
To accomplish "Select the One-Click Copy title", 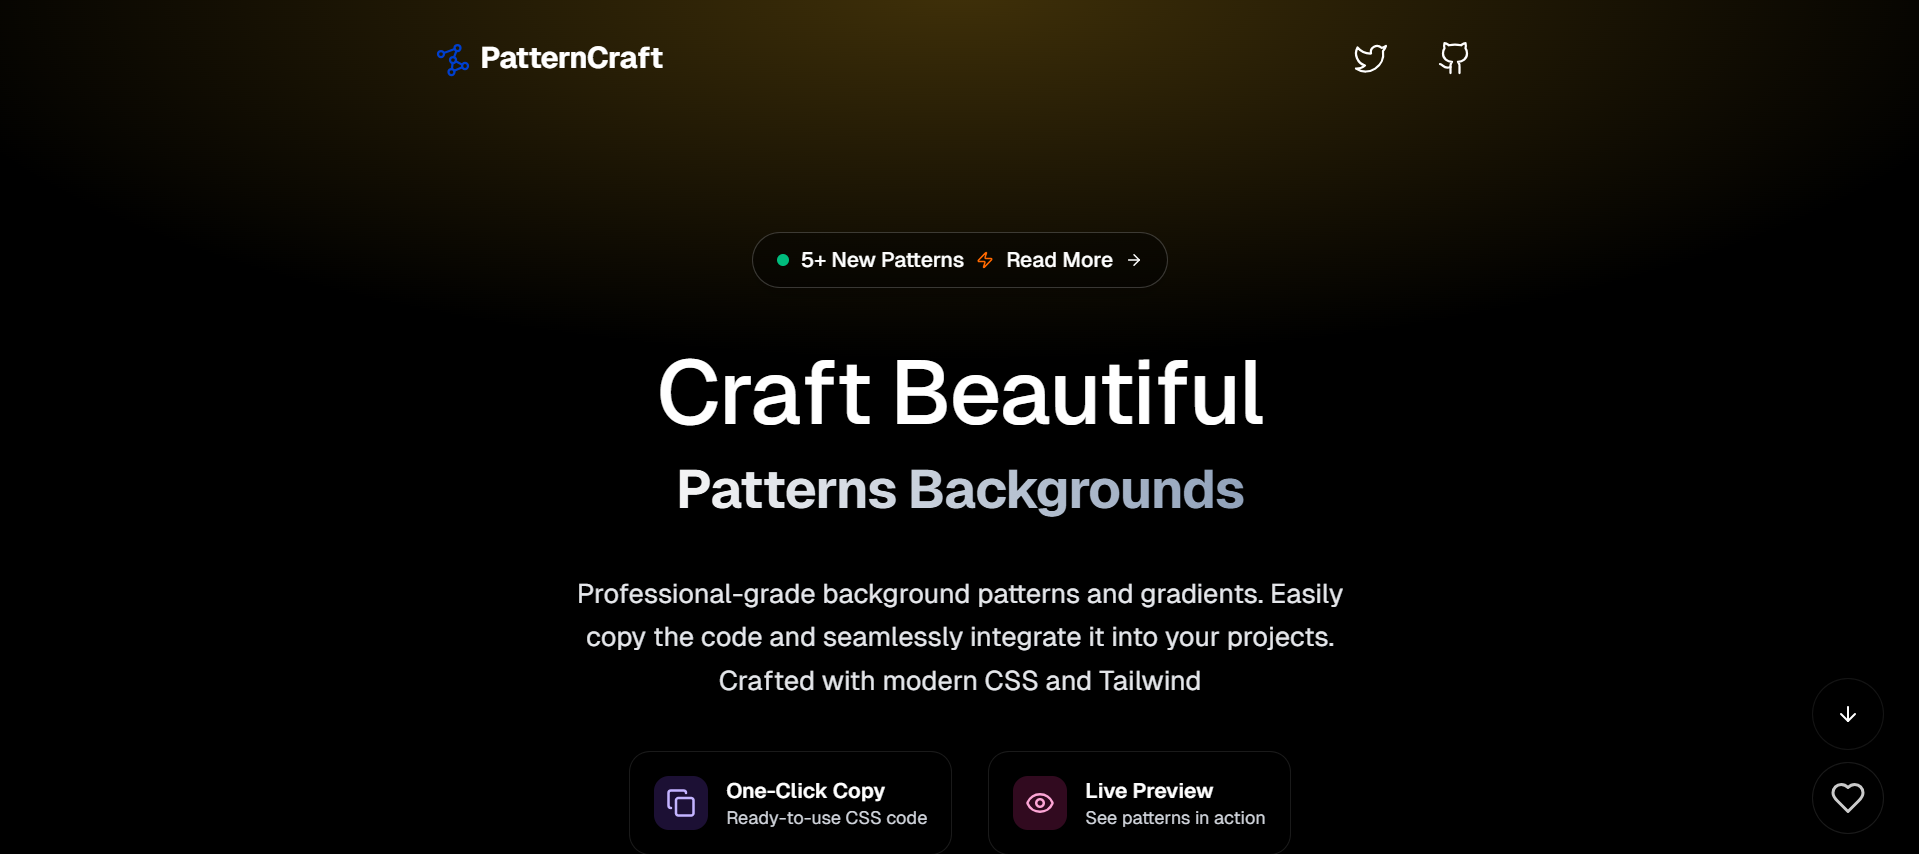I will (x=805, y=791).
